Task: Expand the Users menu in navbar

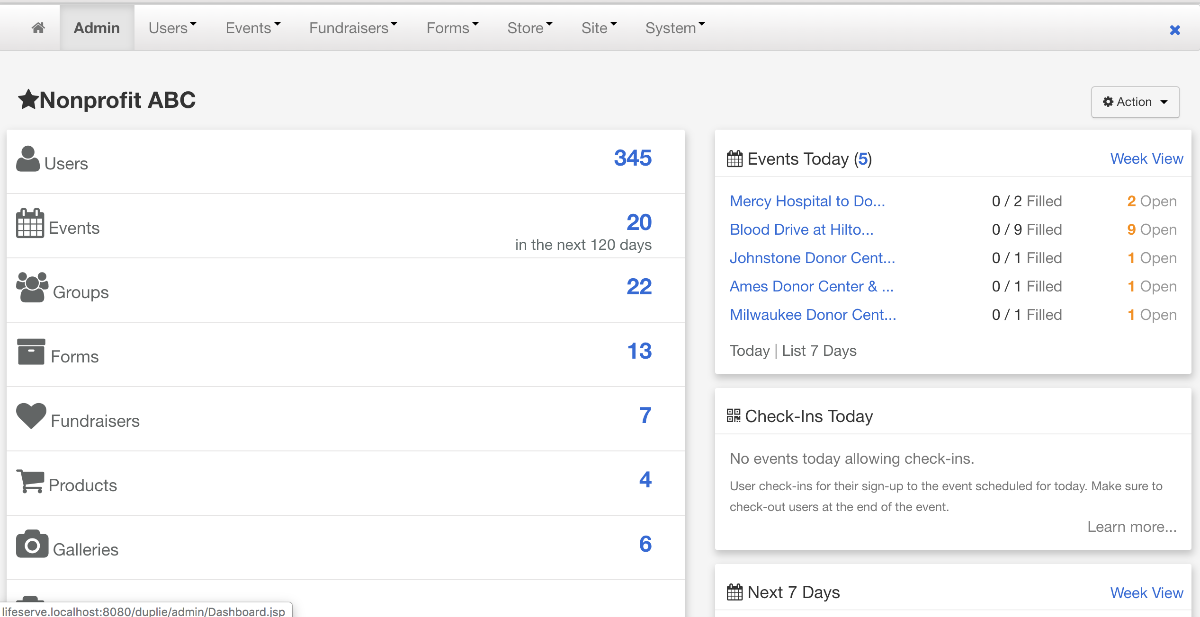Action: pyautogui.click(x=172, y=28)
